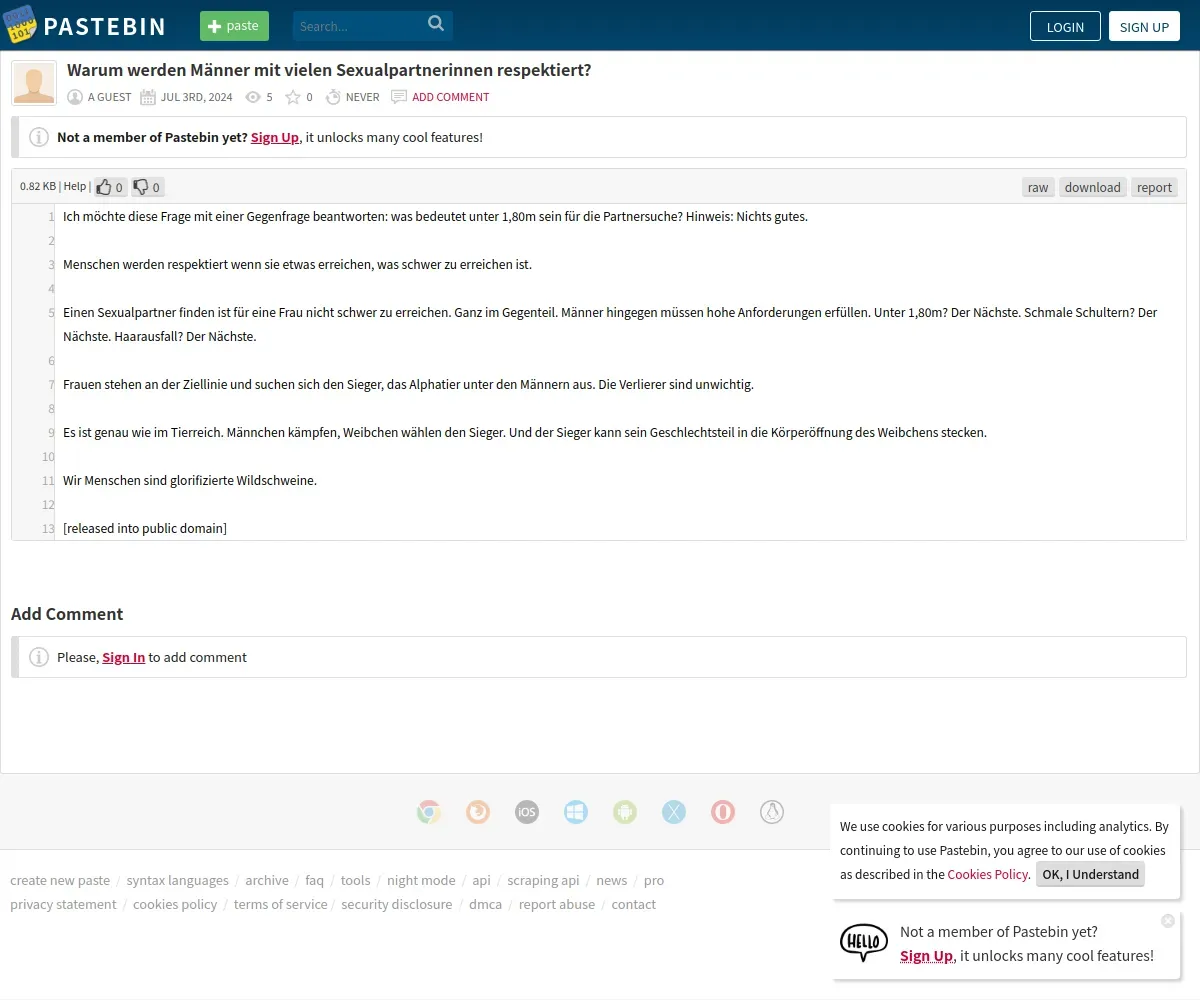Create a new paste with green button
The width and height of the screenshot is (1200, 1000).
(x=234, y=26)
